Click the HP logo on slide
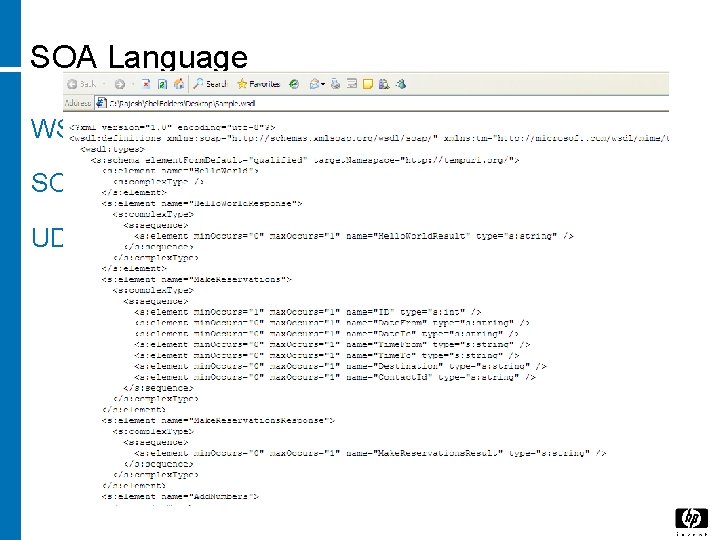 point(692,522)
